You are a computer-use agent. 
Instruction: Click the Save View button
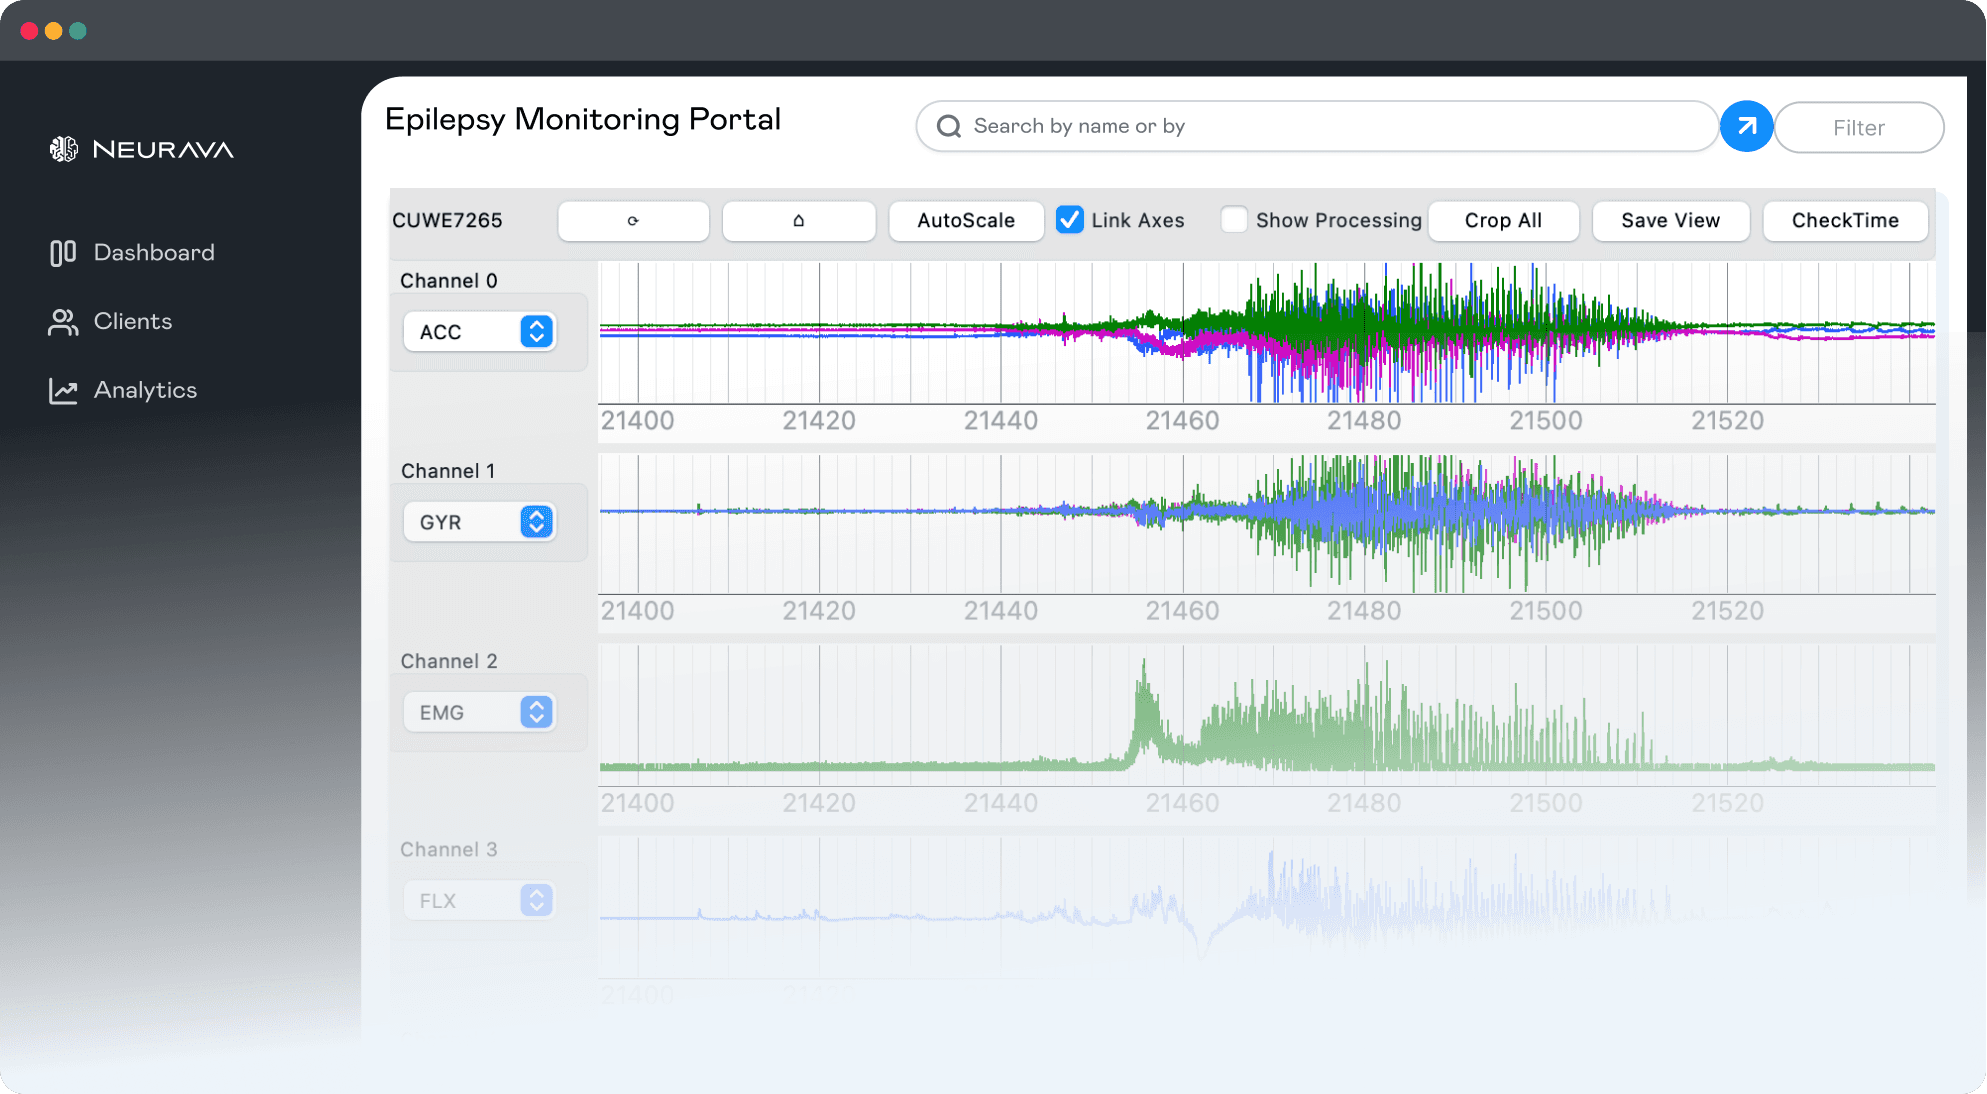tap(1670, 221)
